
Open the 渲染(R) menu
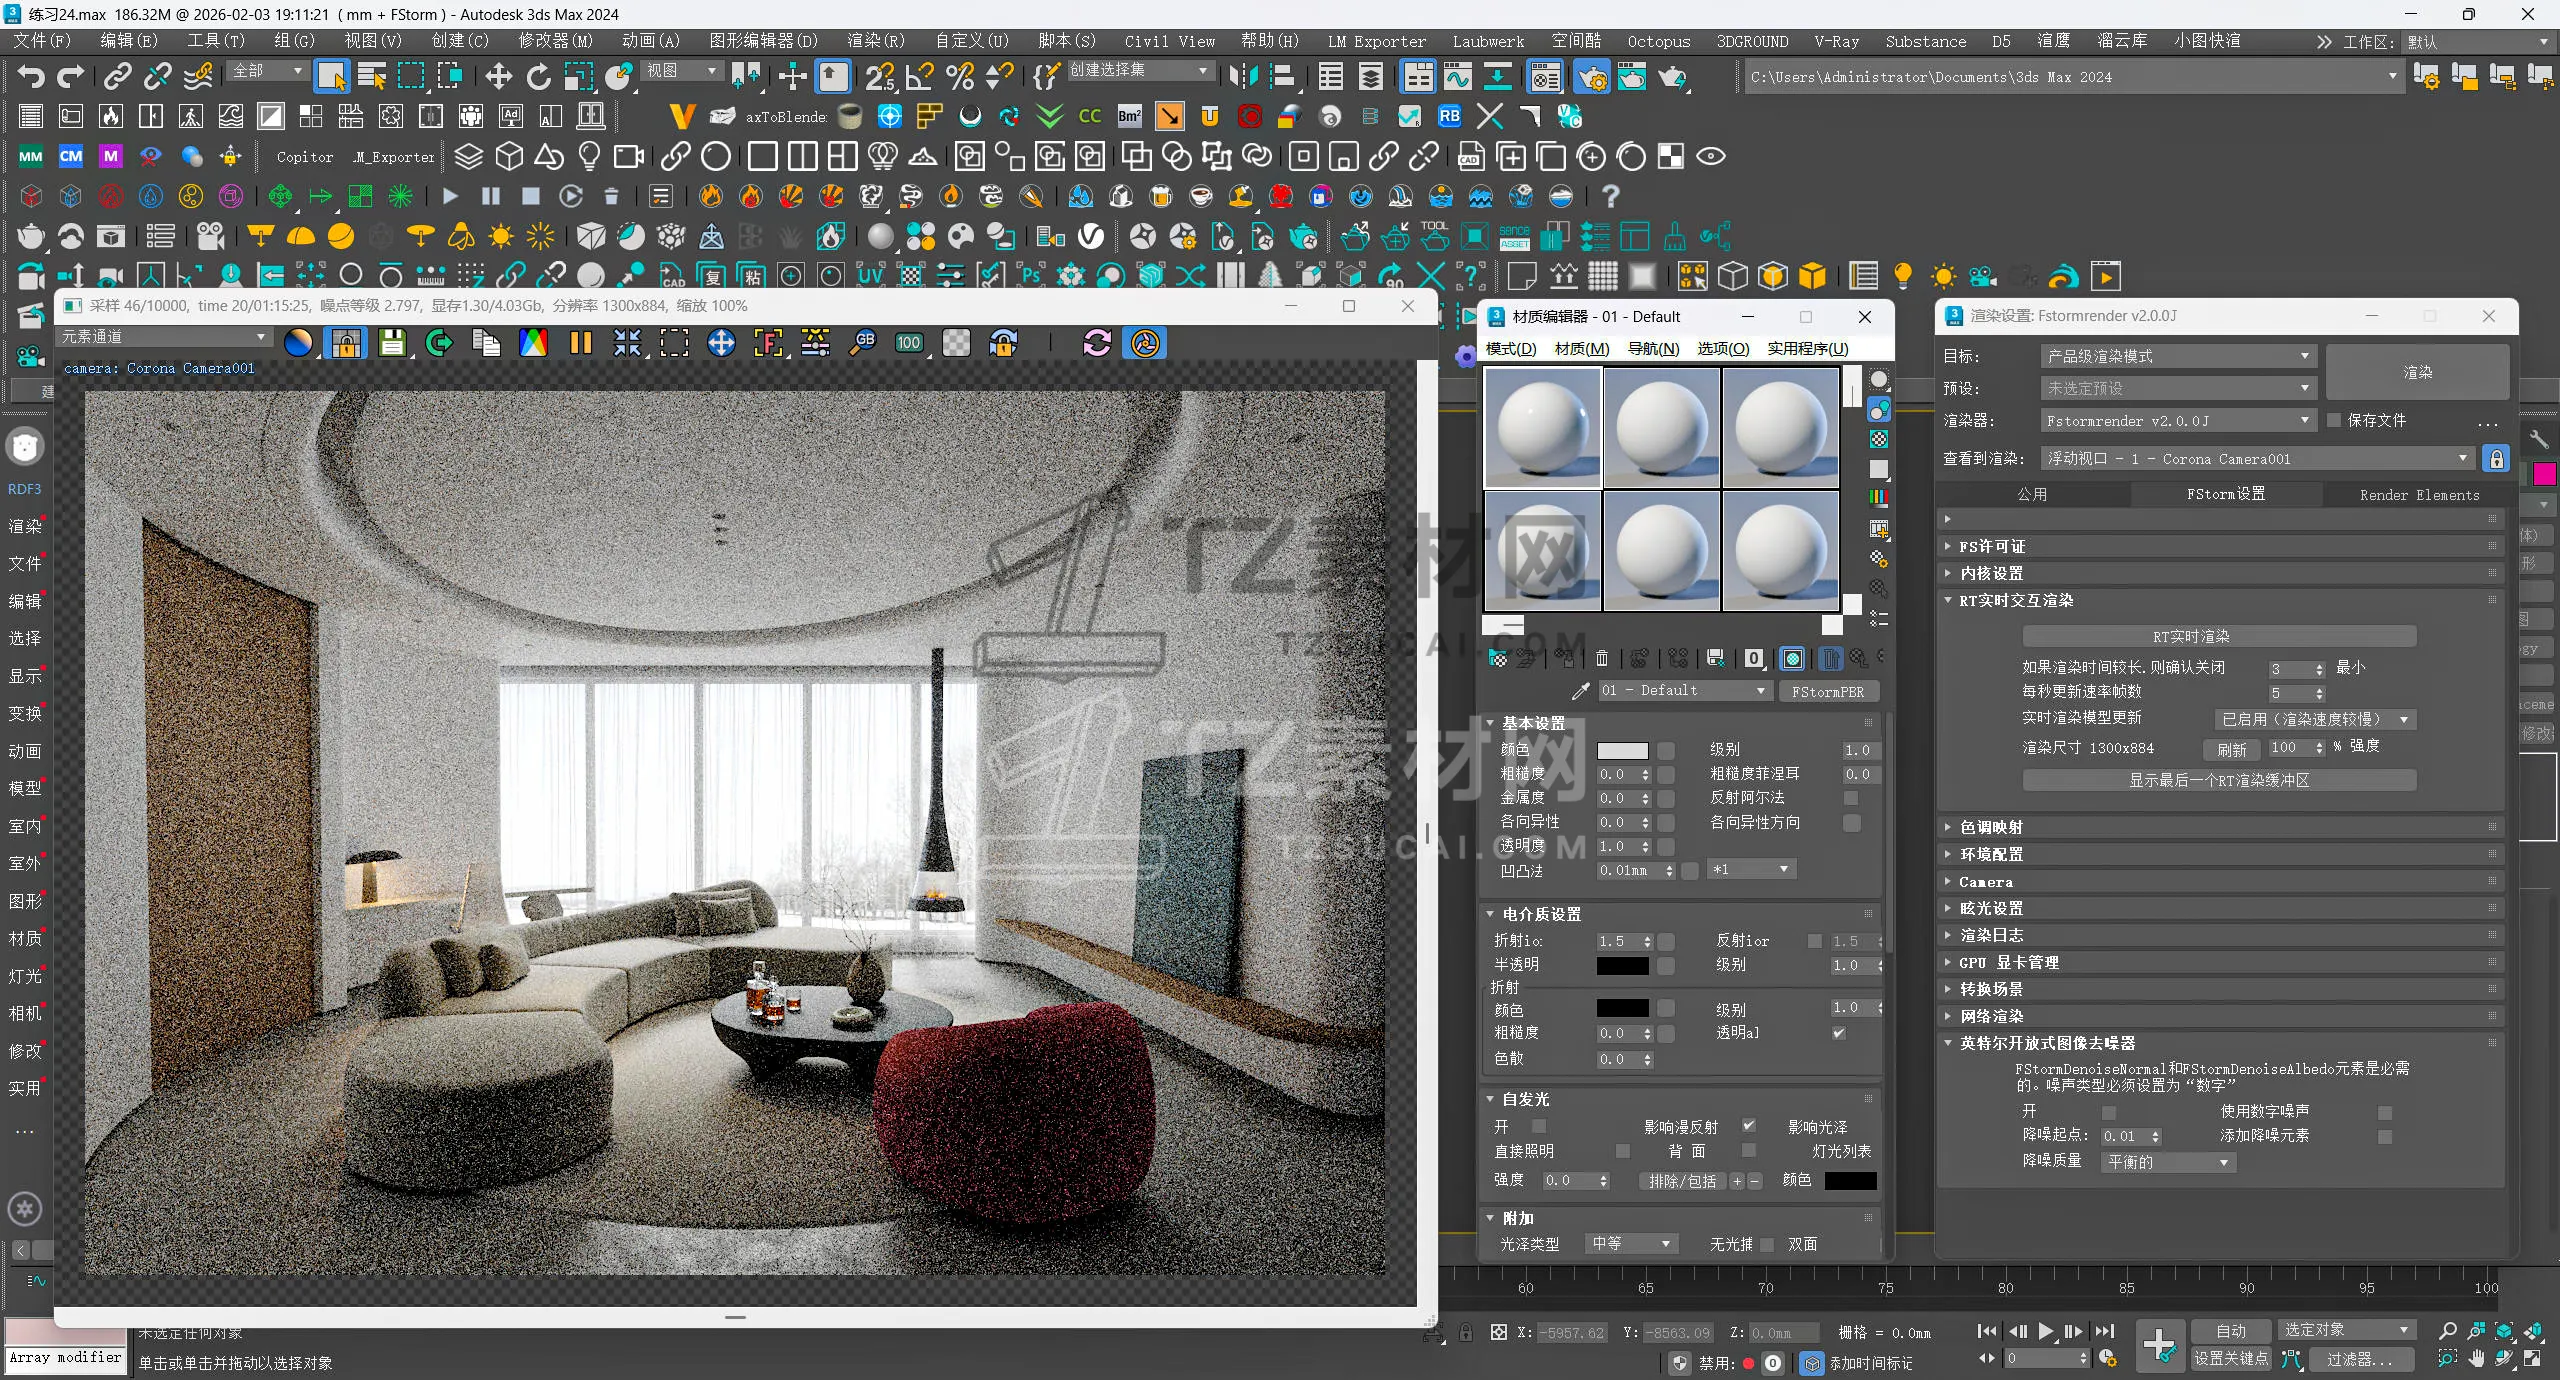[875, 41]
